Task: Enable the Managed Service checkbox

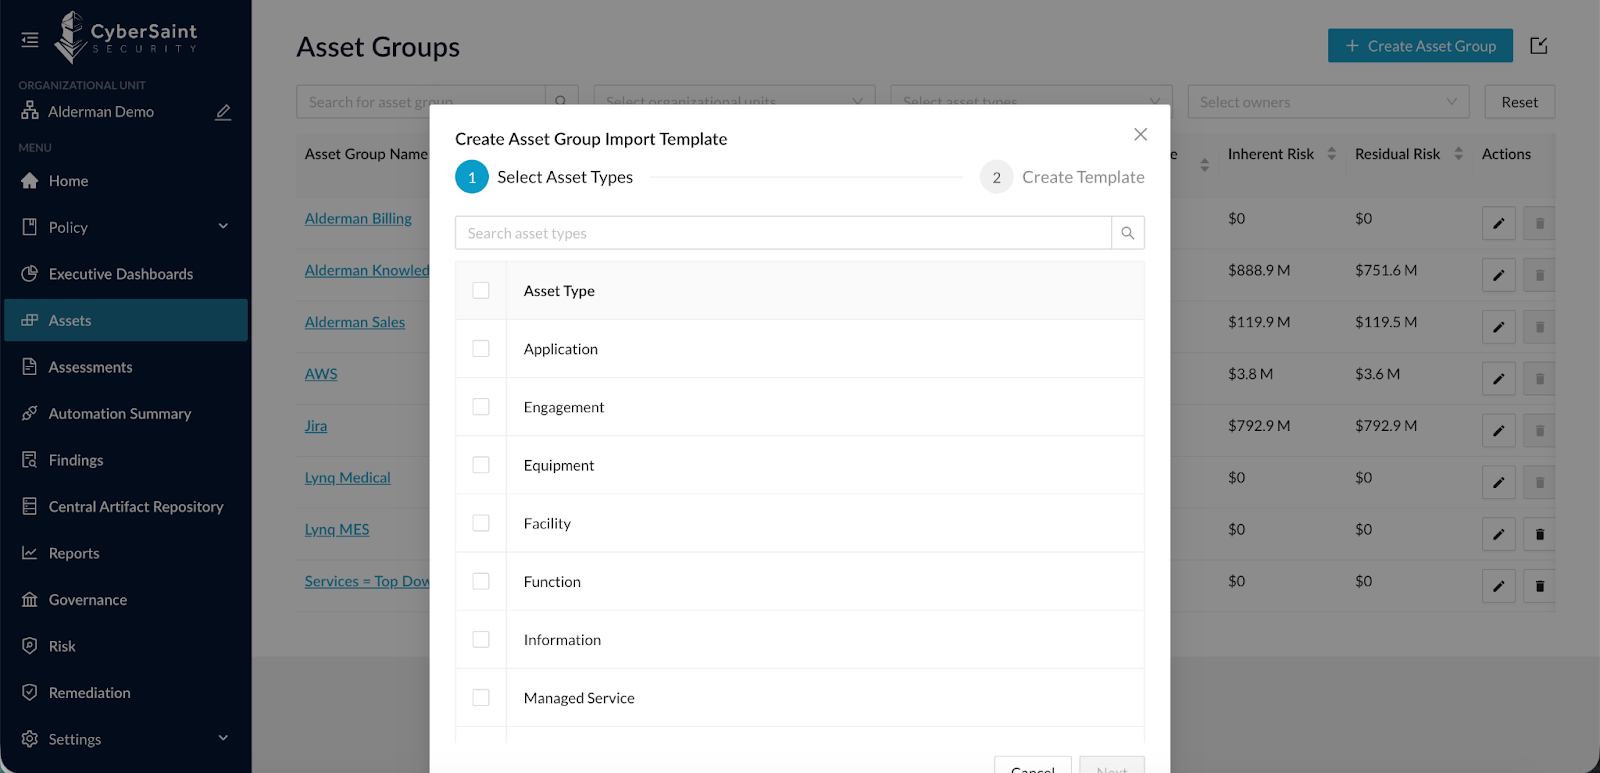Action: [x=481, y=698]
